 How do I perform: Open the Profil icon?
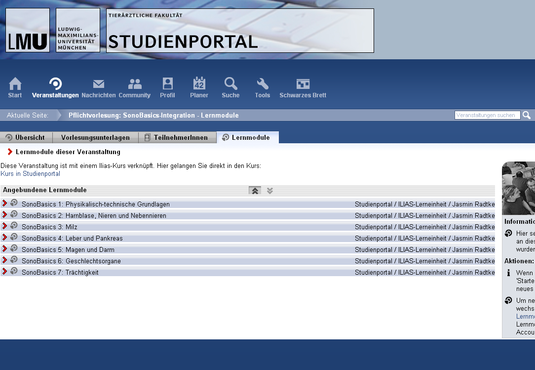(x=168, y=84)
